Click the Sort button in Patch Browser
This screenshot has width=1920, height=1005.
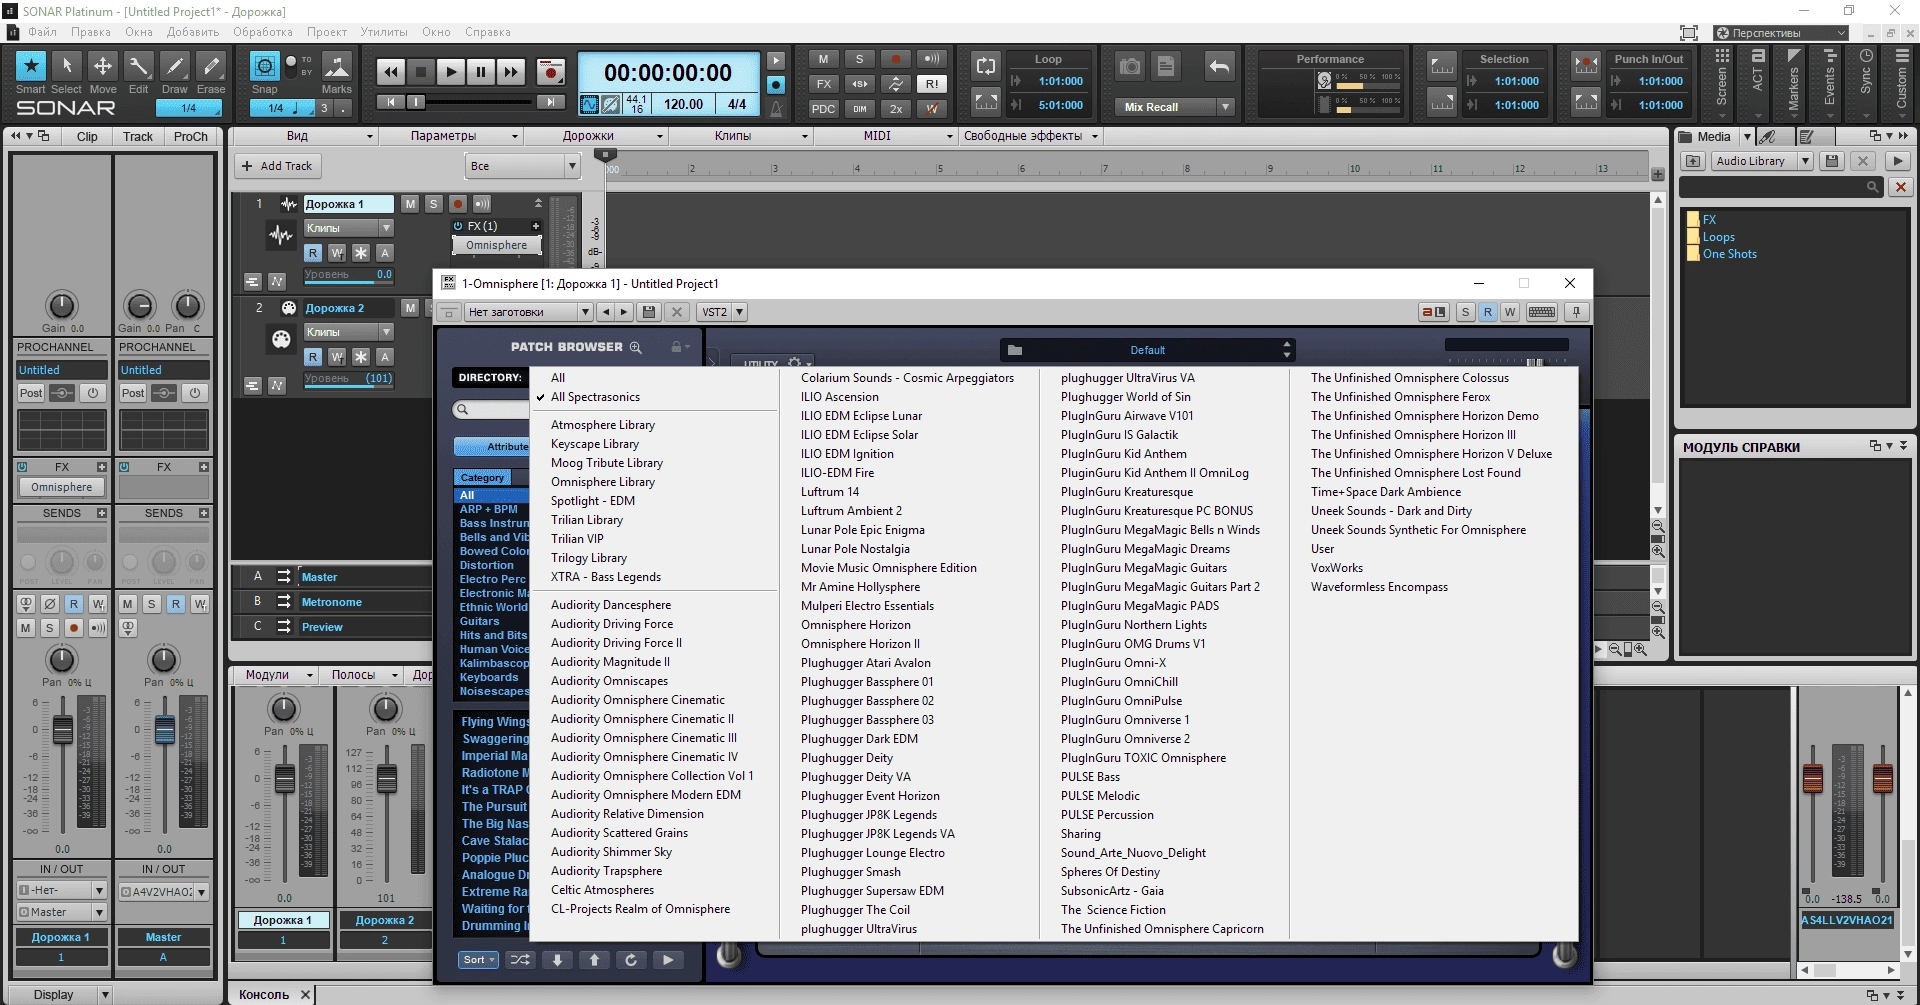[x=478, y=960]
